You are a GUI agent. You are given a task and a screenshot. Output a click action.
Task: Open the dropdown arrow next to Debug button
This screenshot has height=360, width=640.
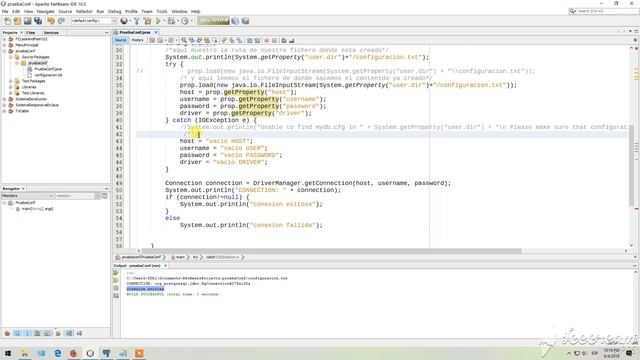pos(178,21)
